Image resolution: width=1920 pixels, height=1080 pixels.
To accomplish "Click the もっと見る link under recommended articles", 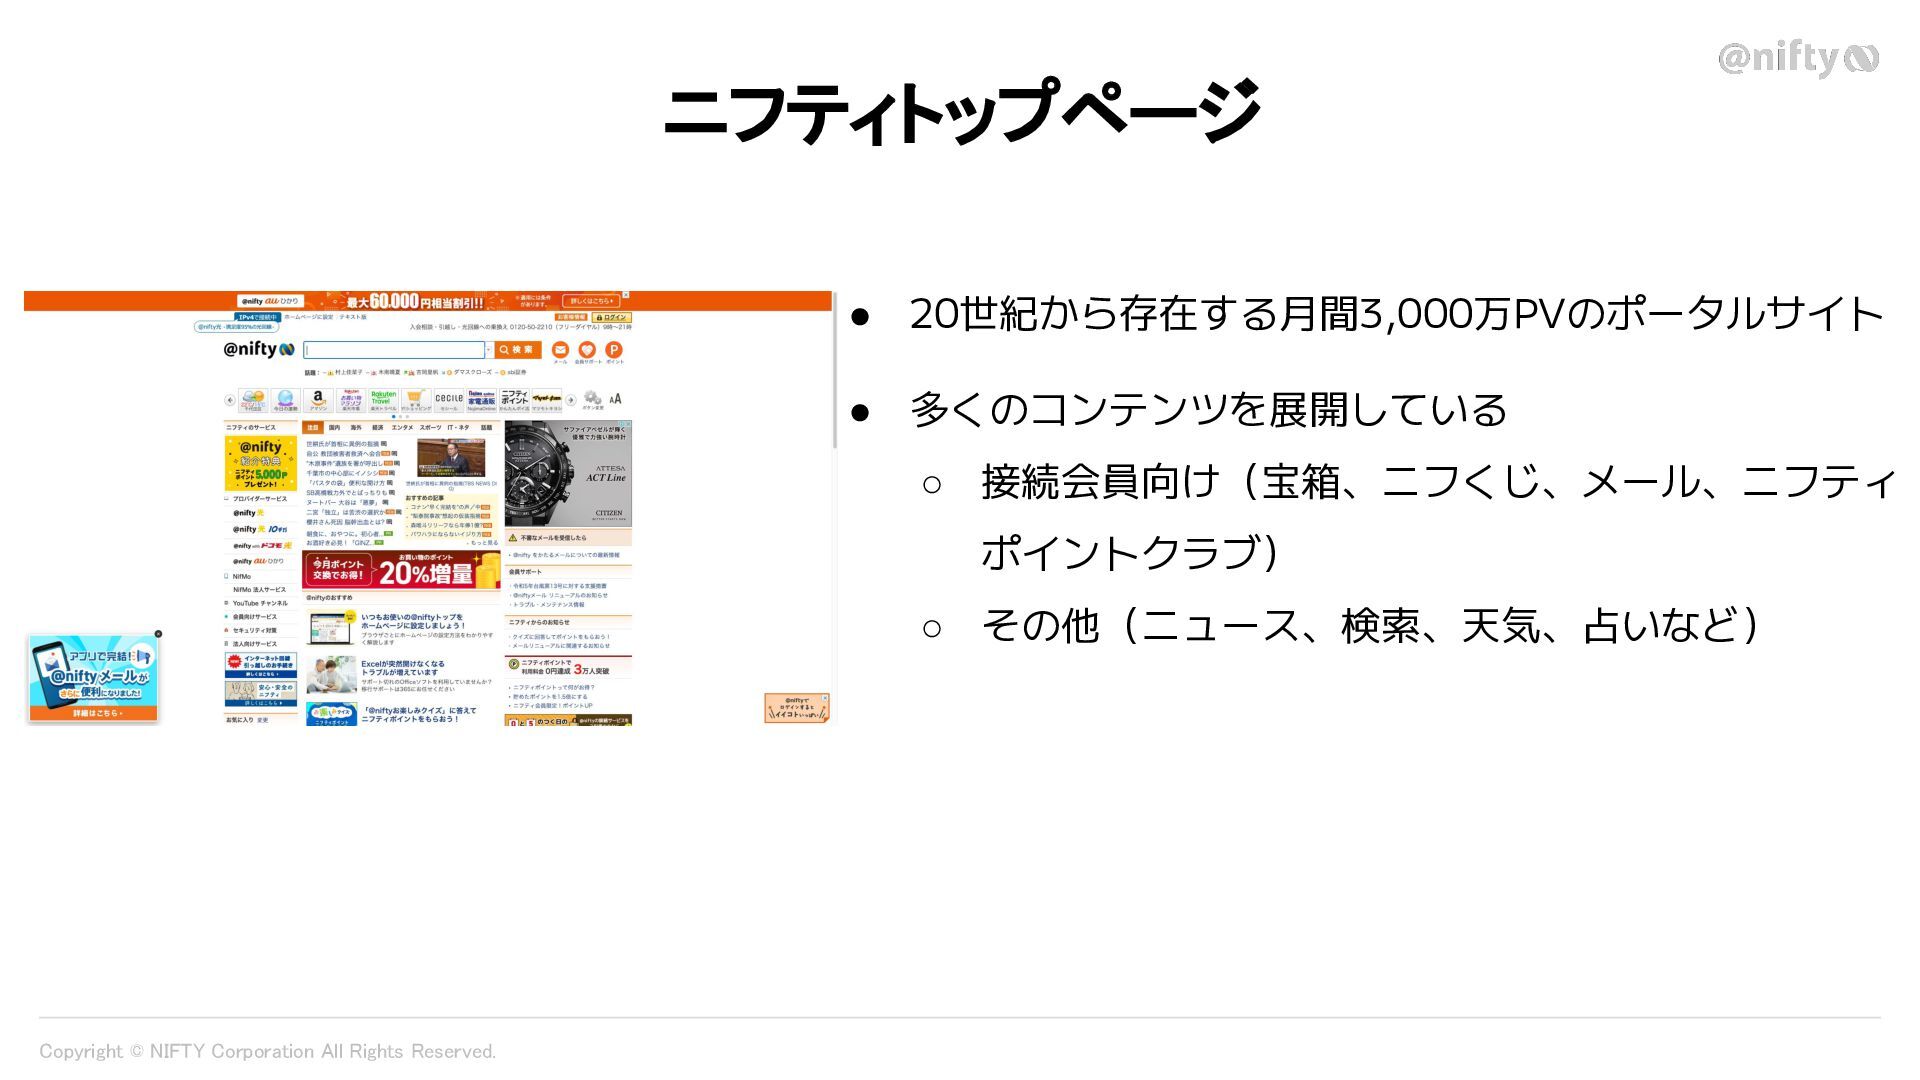I will coord(483,543).
